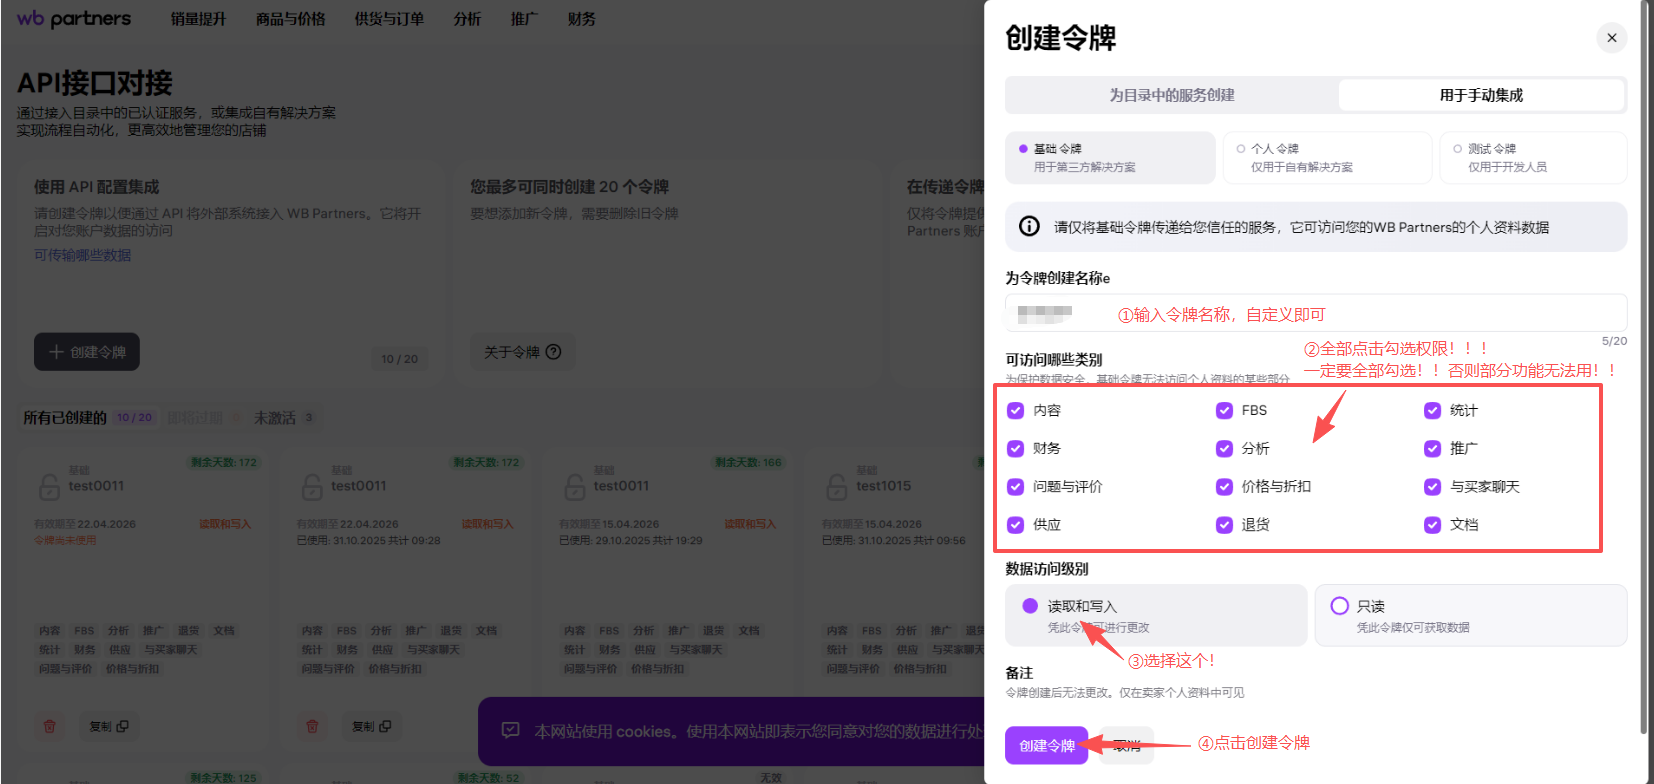Click lock icon of test0011 with 166 days left
This screenshot has width=1654, height=784.
[574, 487]
